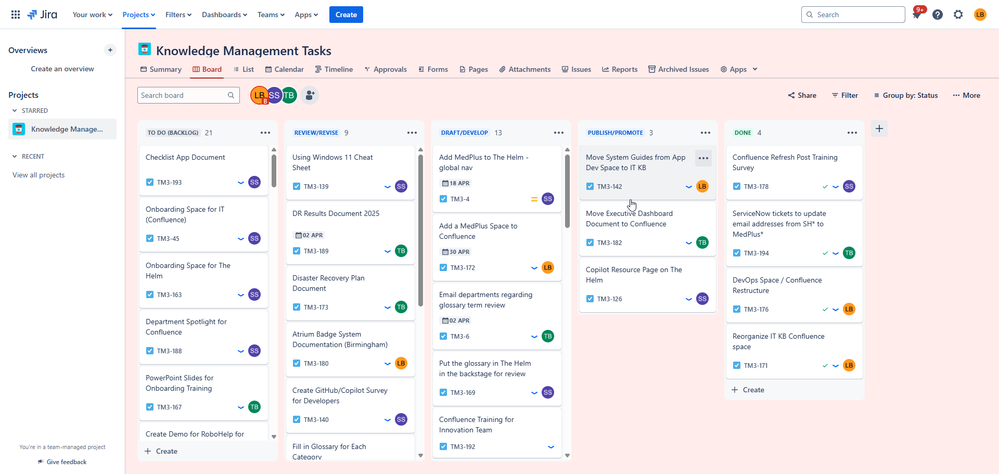
Task: Switch to the Reports tab
Action: click(619, 69)
